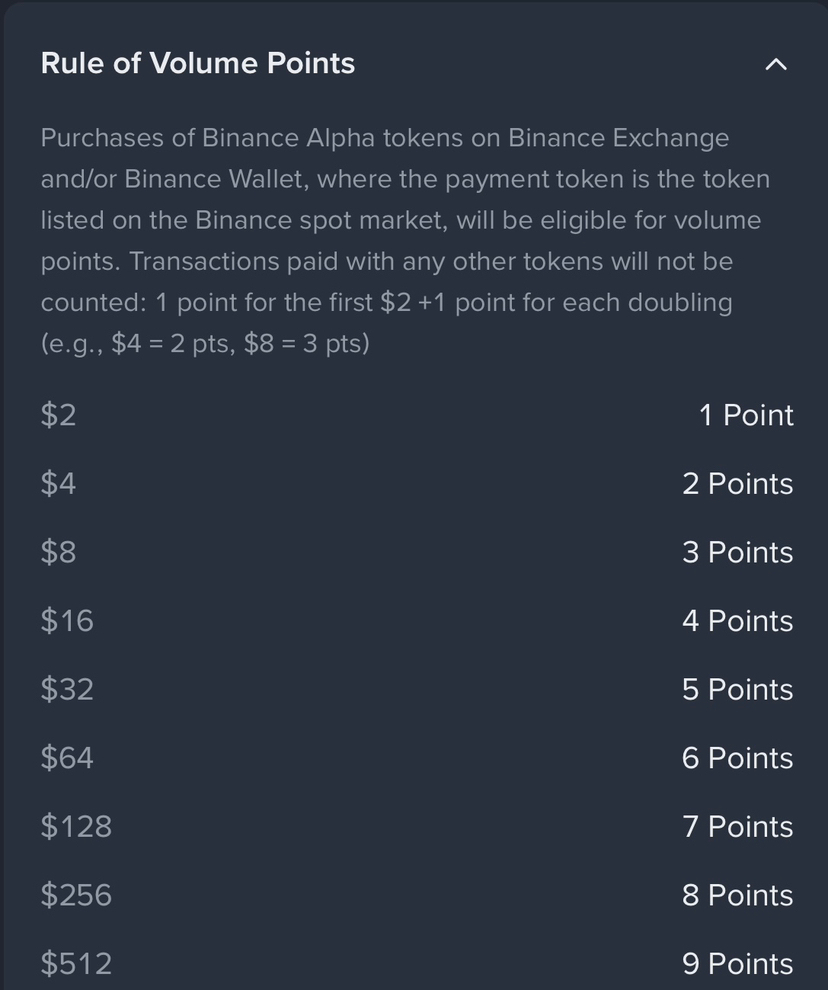Select the $256 amount label

[x=76, y=895]
